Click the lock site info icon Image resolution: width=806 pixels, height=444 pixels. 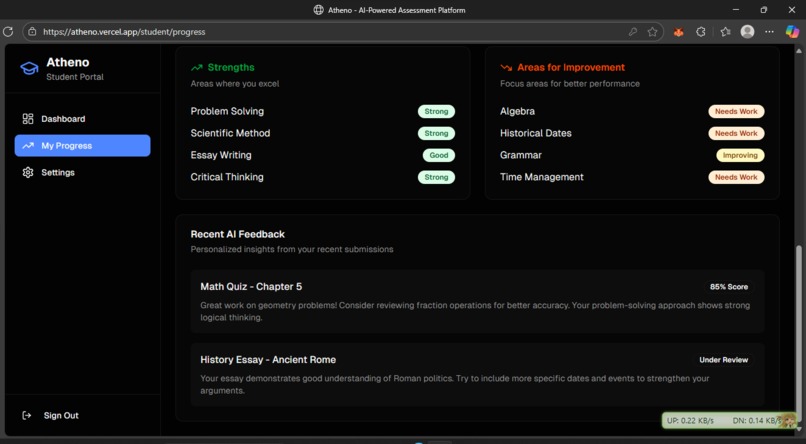tap(32, 31)
